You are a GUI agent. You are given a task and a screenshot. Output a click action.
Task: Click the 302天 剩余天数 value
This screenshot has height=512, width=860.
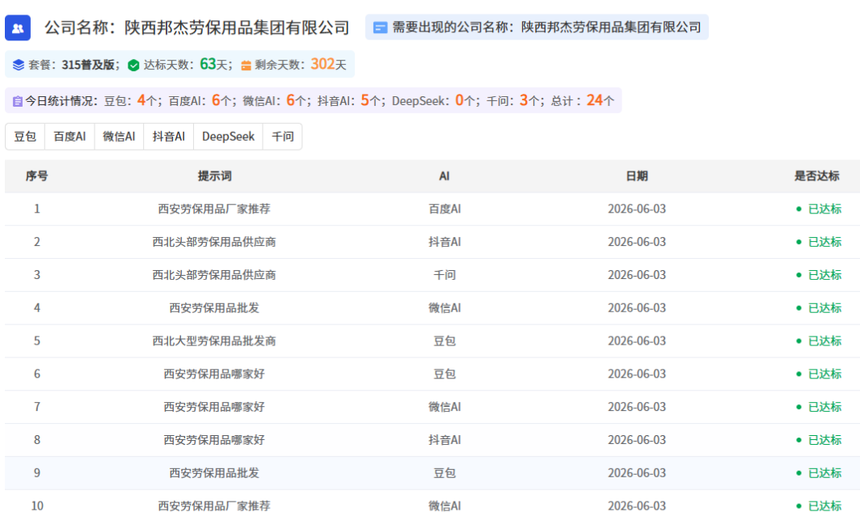[x=329, y=64]
